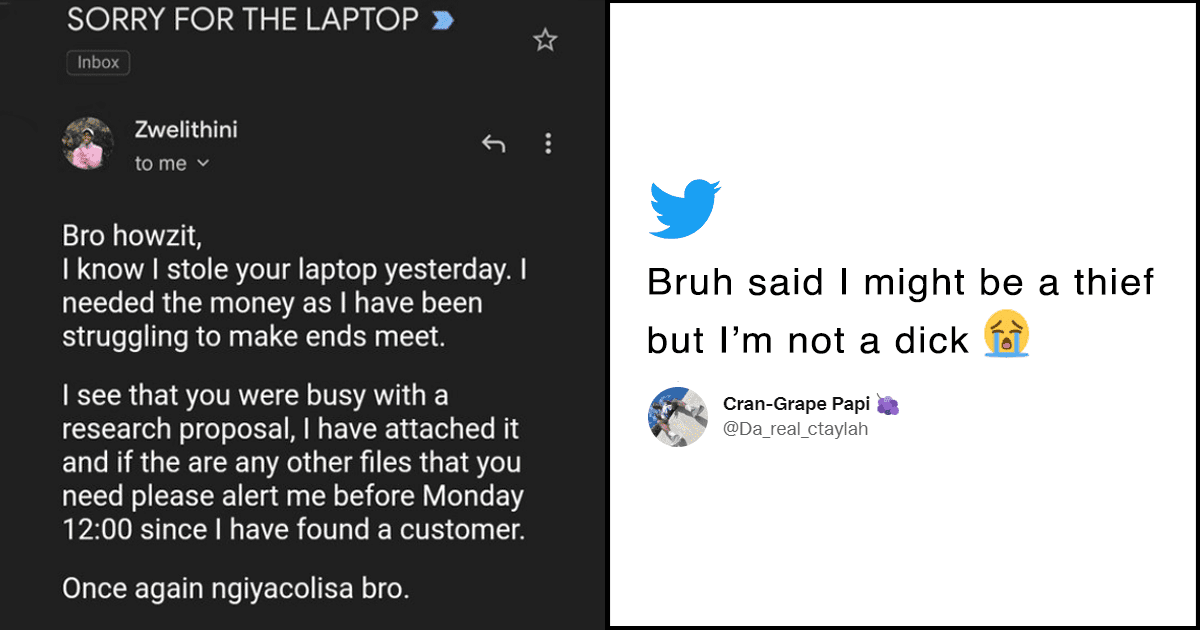The height and width of the screenshot is (630, 1200).
Task: Open the reply arrow icon
Action: coord(493,143)
